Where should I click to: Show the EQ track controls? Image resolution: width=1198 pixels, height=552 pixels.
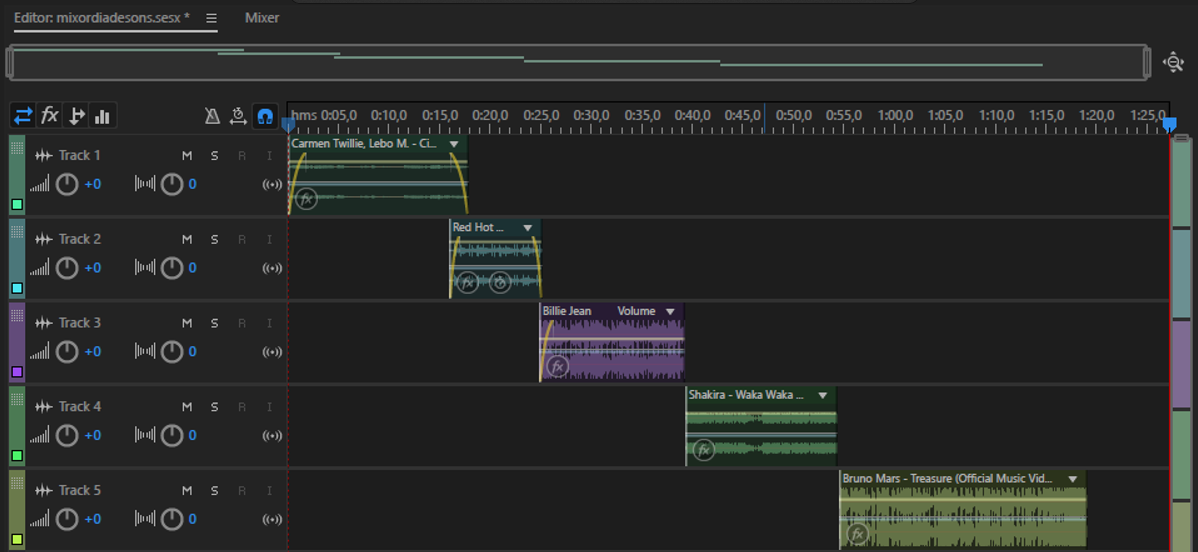(x=102, y=116)
